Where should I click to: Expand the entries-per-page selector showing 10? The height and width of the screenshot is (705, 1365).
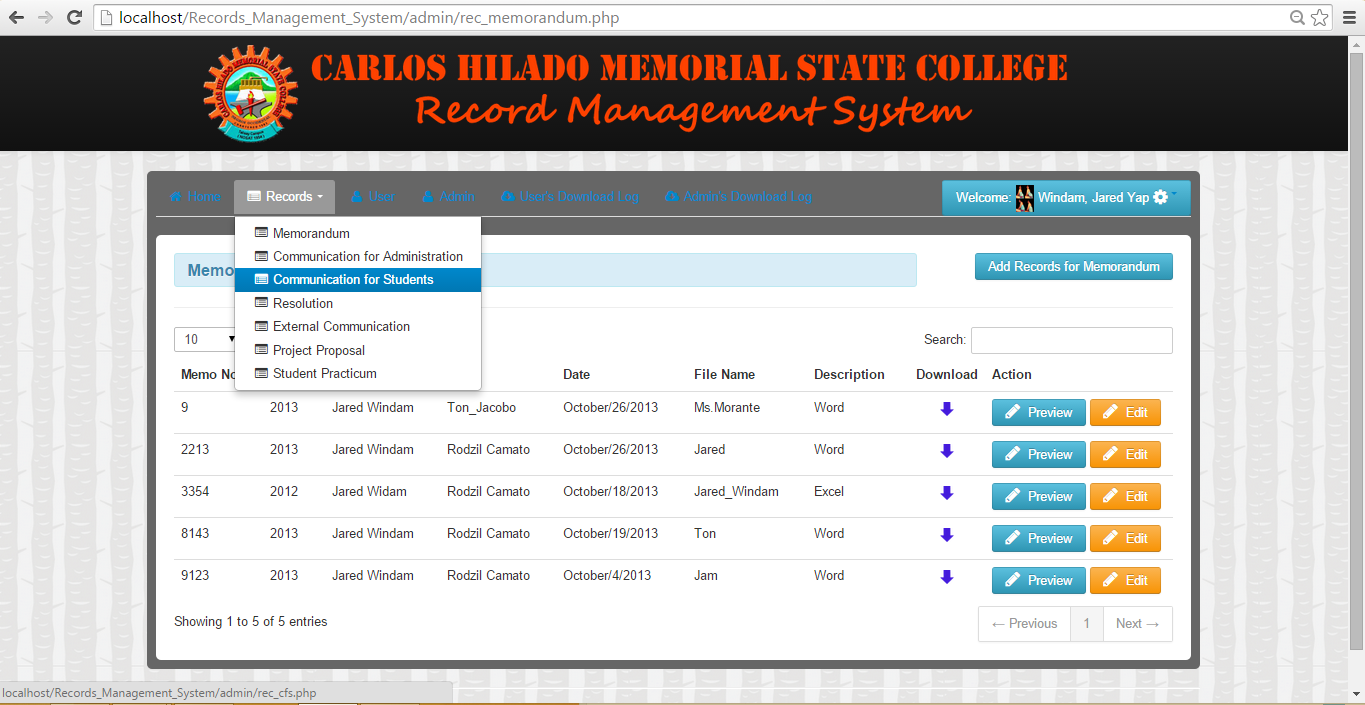(205, 340)
